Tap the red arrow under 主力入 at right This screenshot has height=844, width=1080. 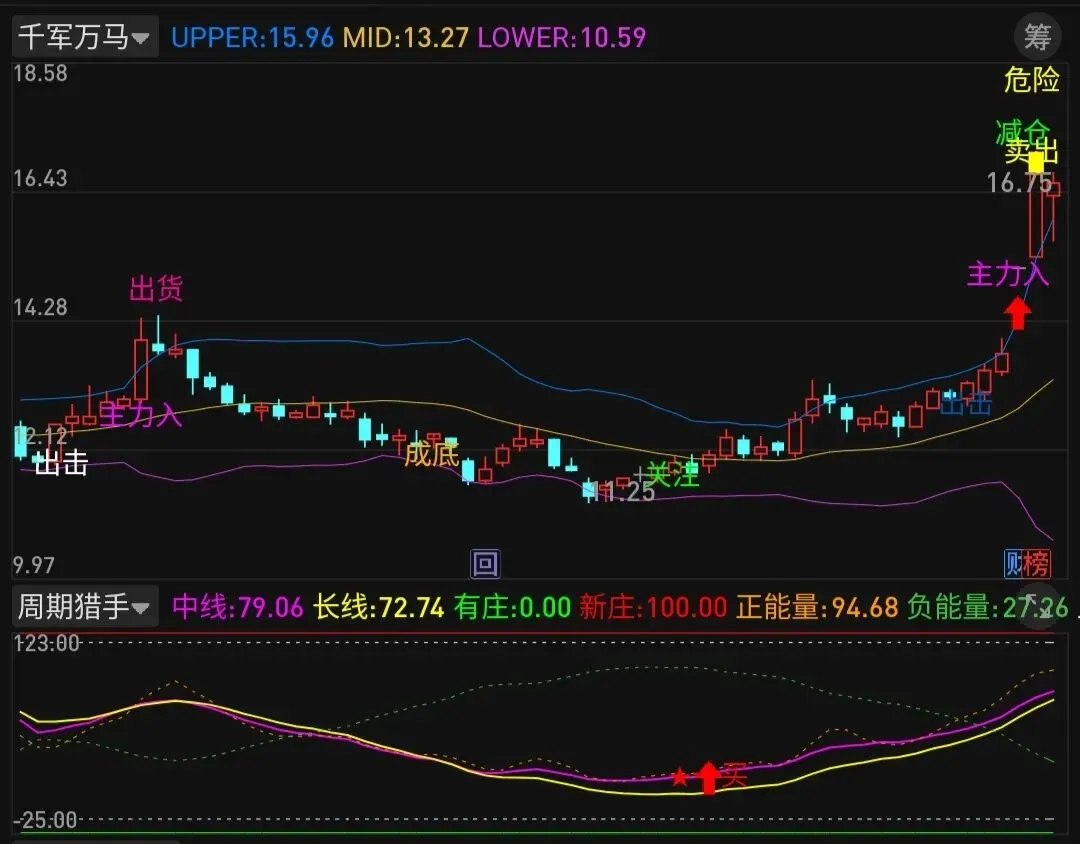[x=1017, y=313]
